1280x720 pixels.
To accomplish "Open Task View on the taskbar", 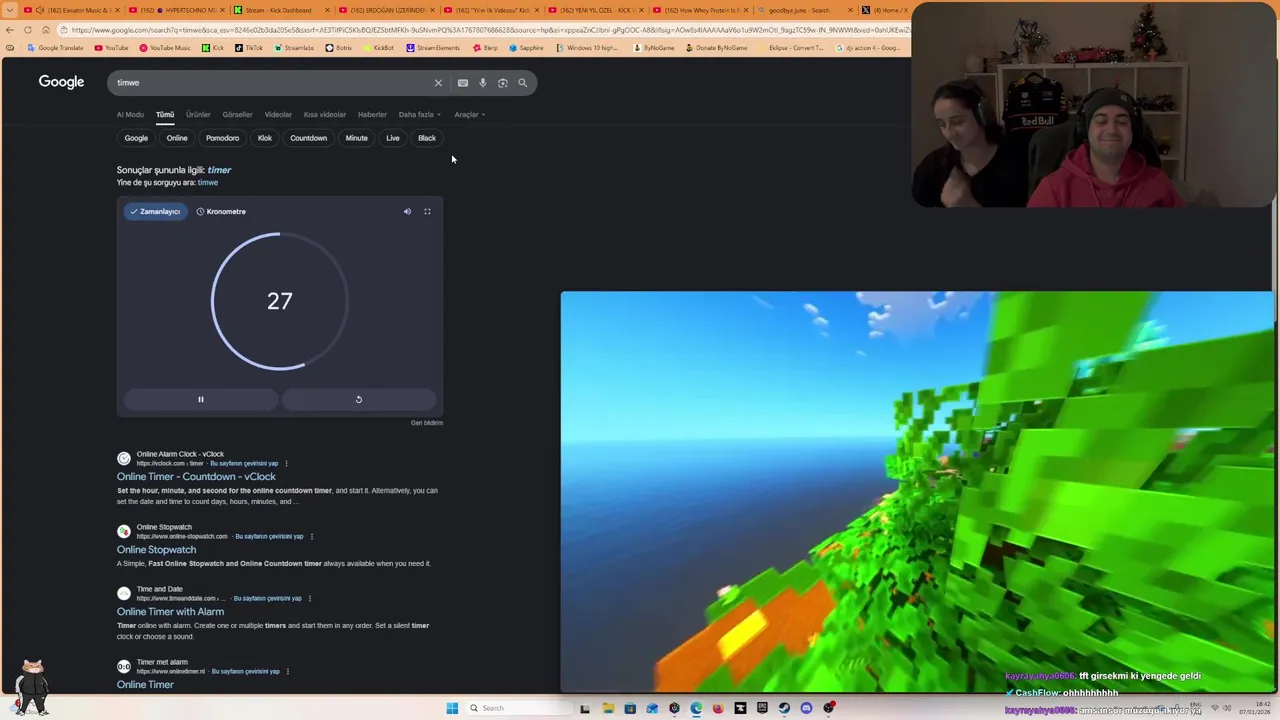I will (x=585, y=708).
